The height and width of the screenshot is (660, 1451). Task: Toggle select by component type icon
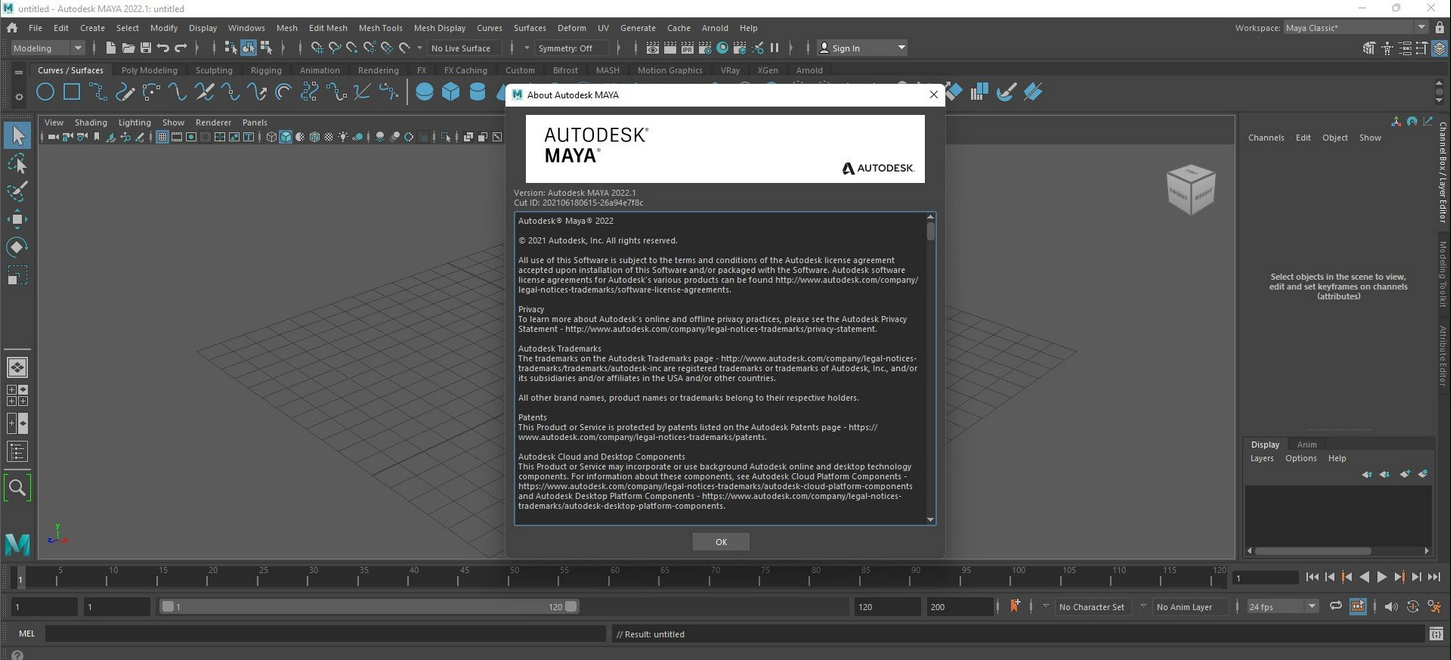(266, 48)
